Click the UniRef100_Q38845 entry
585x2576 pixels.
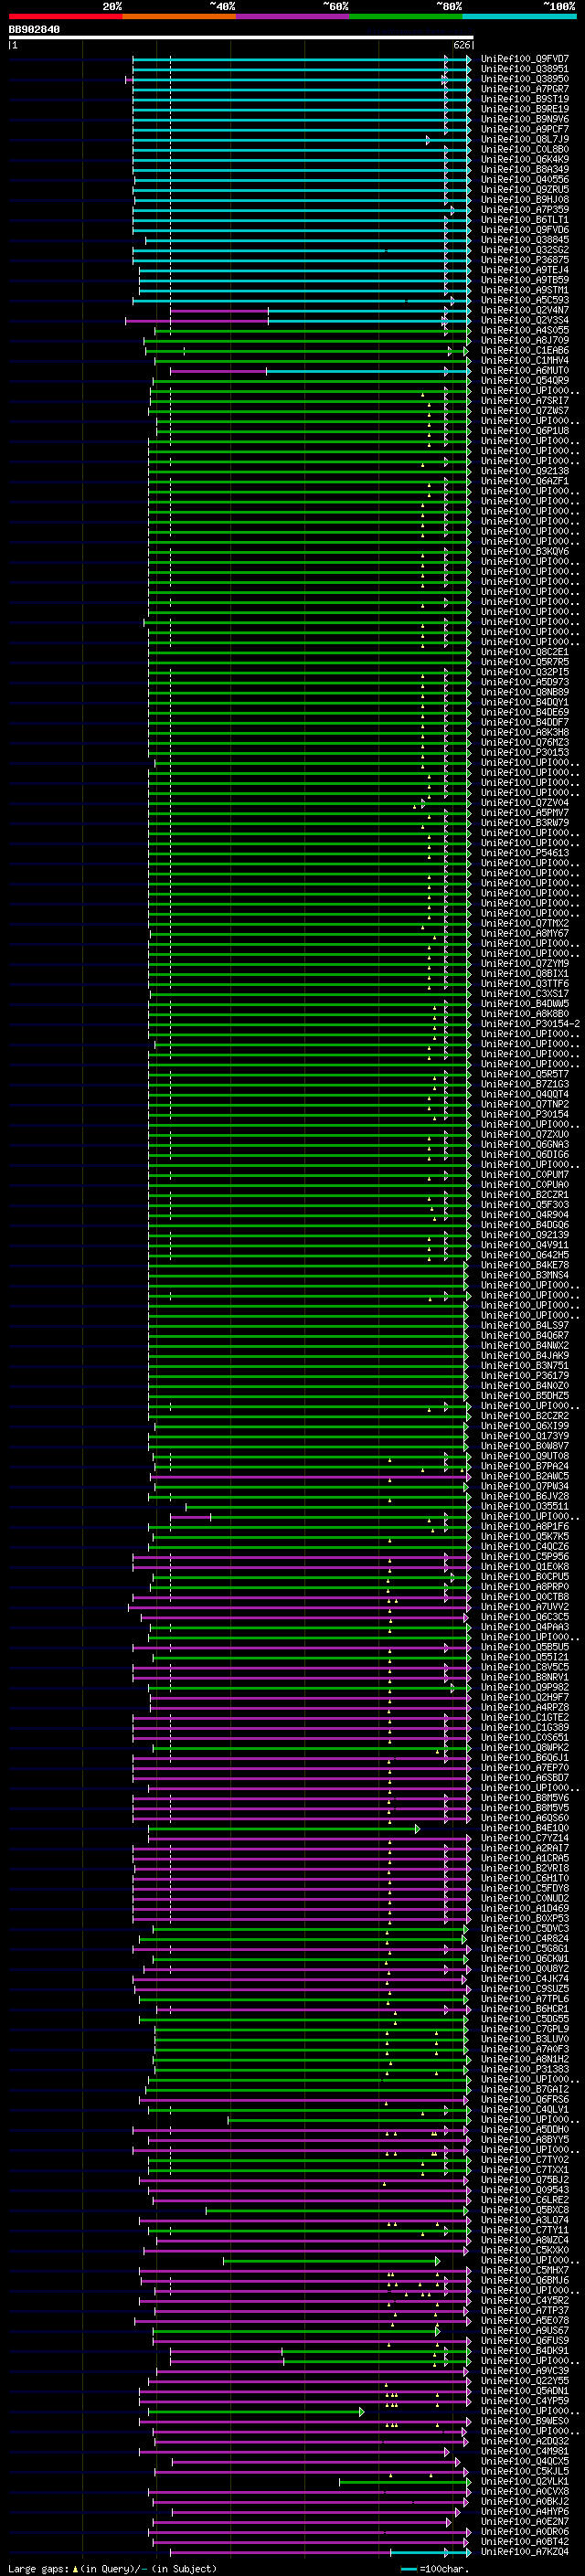point(525,240)
